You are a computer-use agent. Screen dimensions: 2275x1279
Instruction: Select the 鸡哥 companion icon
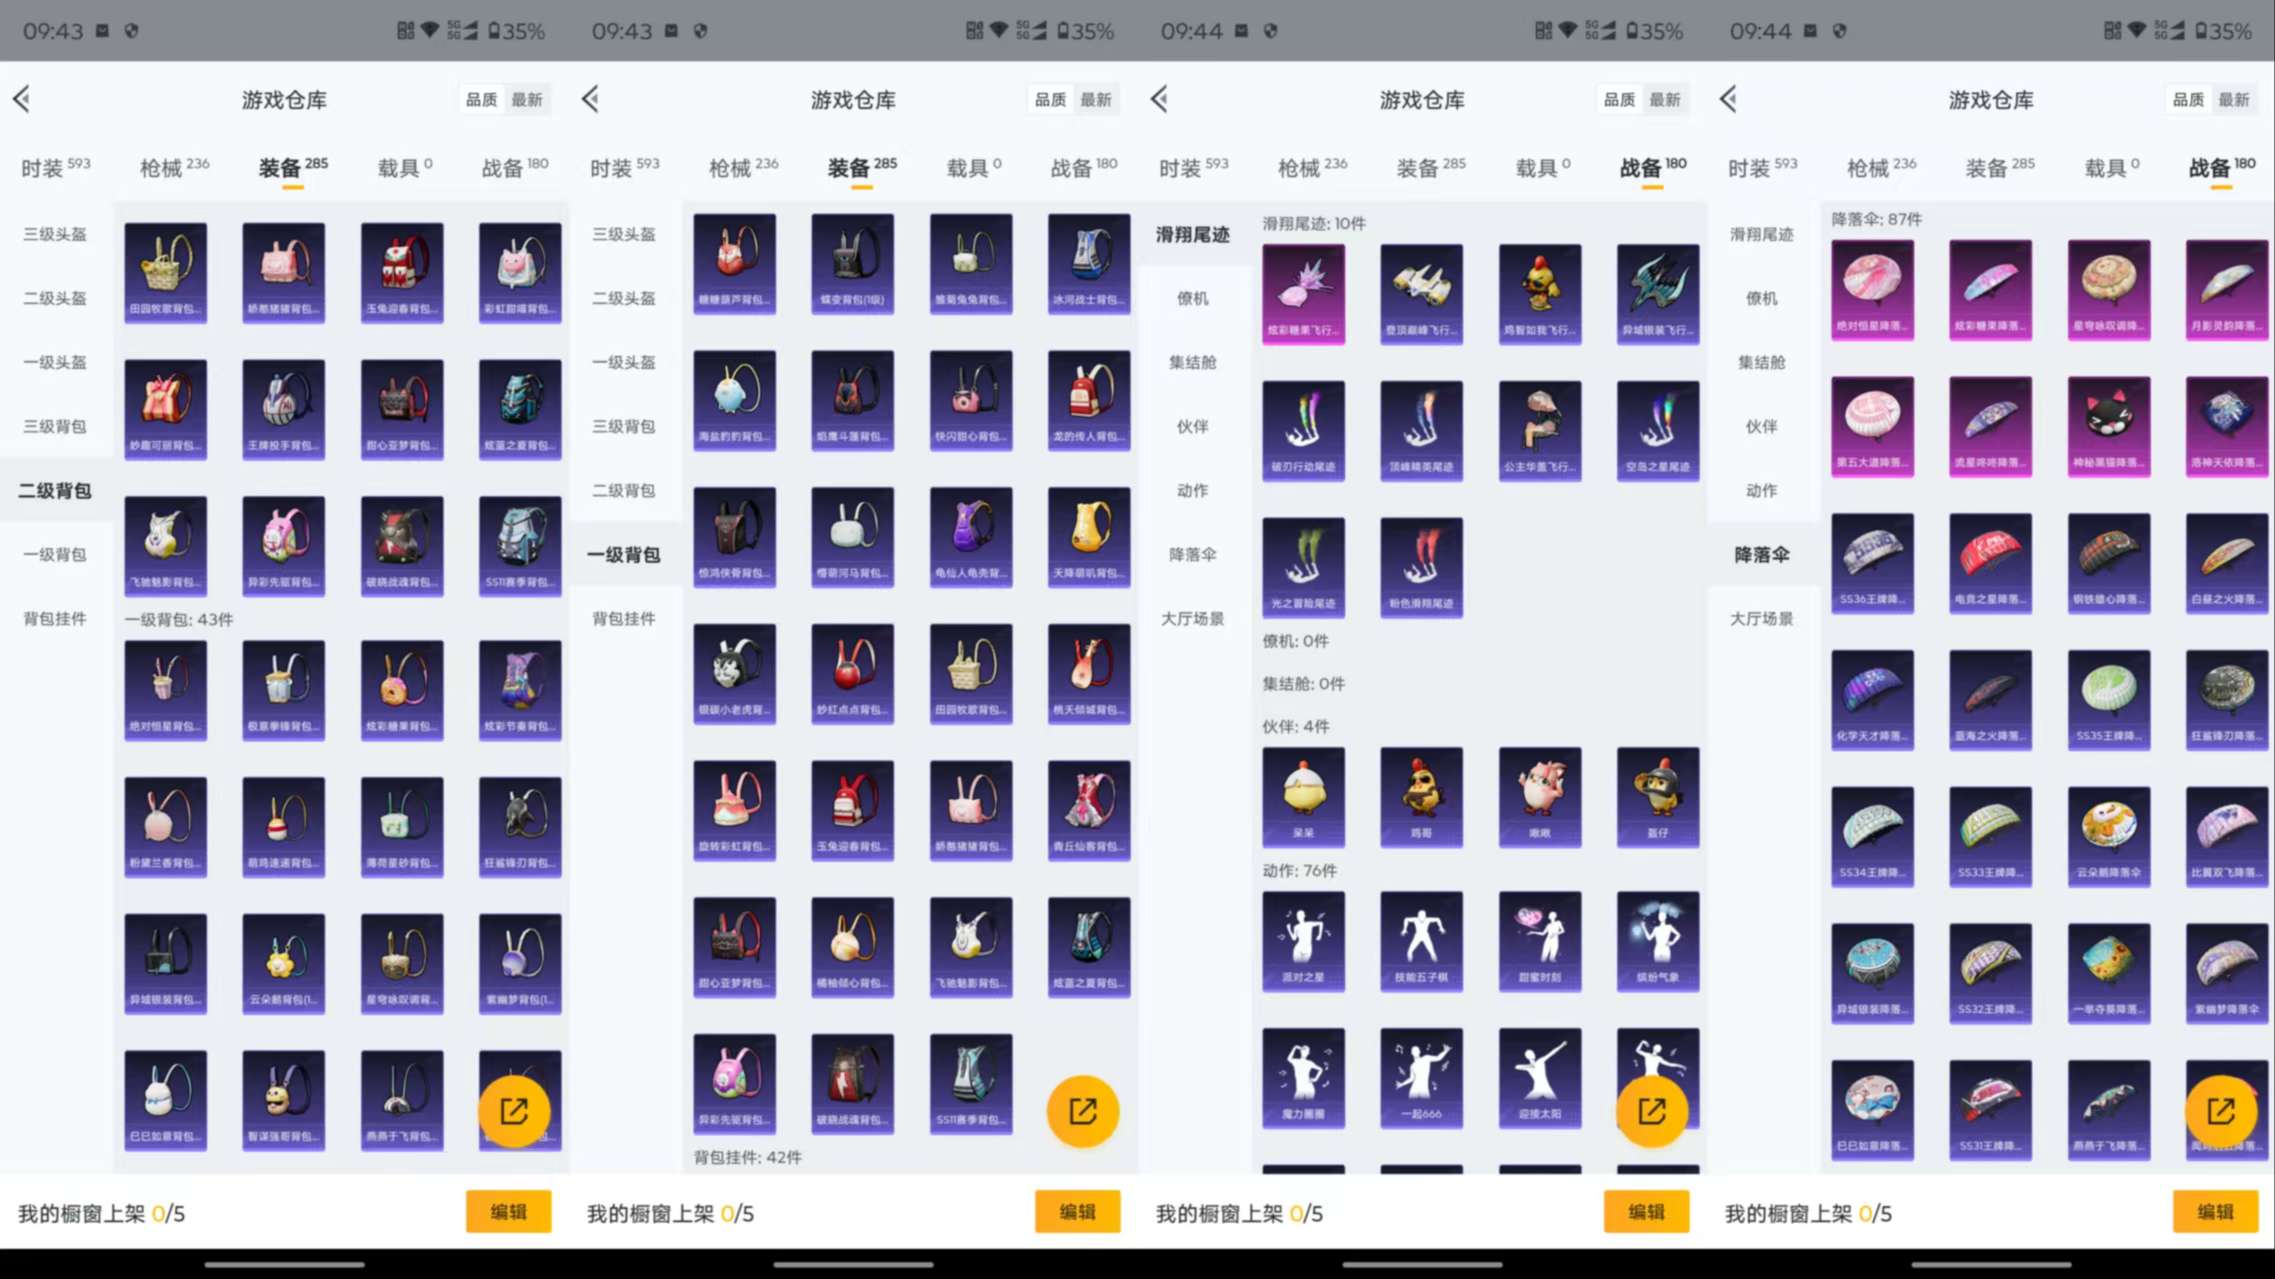click(1421, 795)
